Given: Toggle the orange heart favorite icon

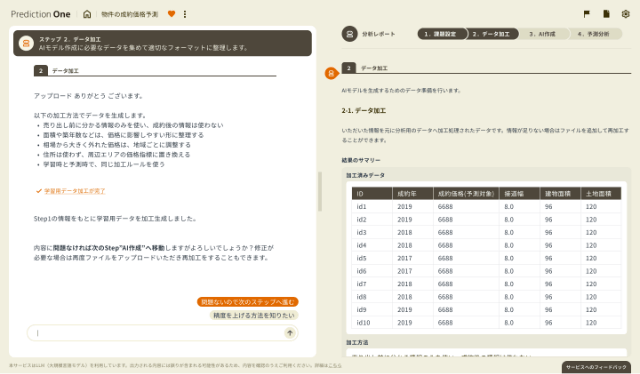Looking at the screenshot, I should [x=171, y=14].
